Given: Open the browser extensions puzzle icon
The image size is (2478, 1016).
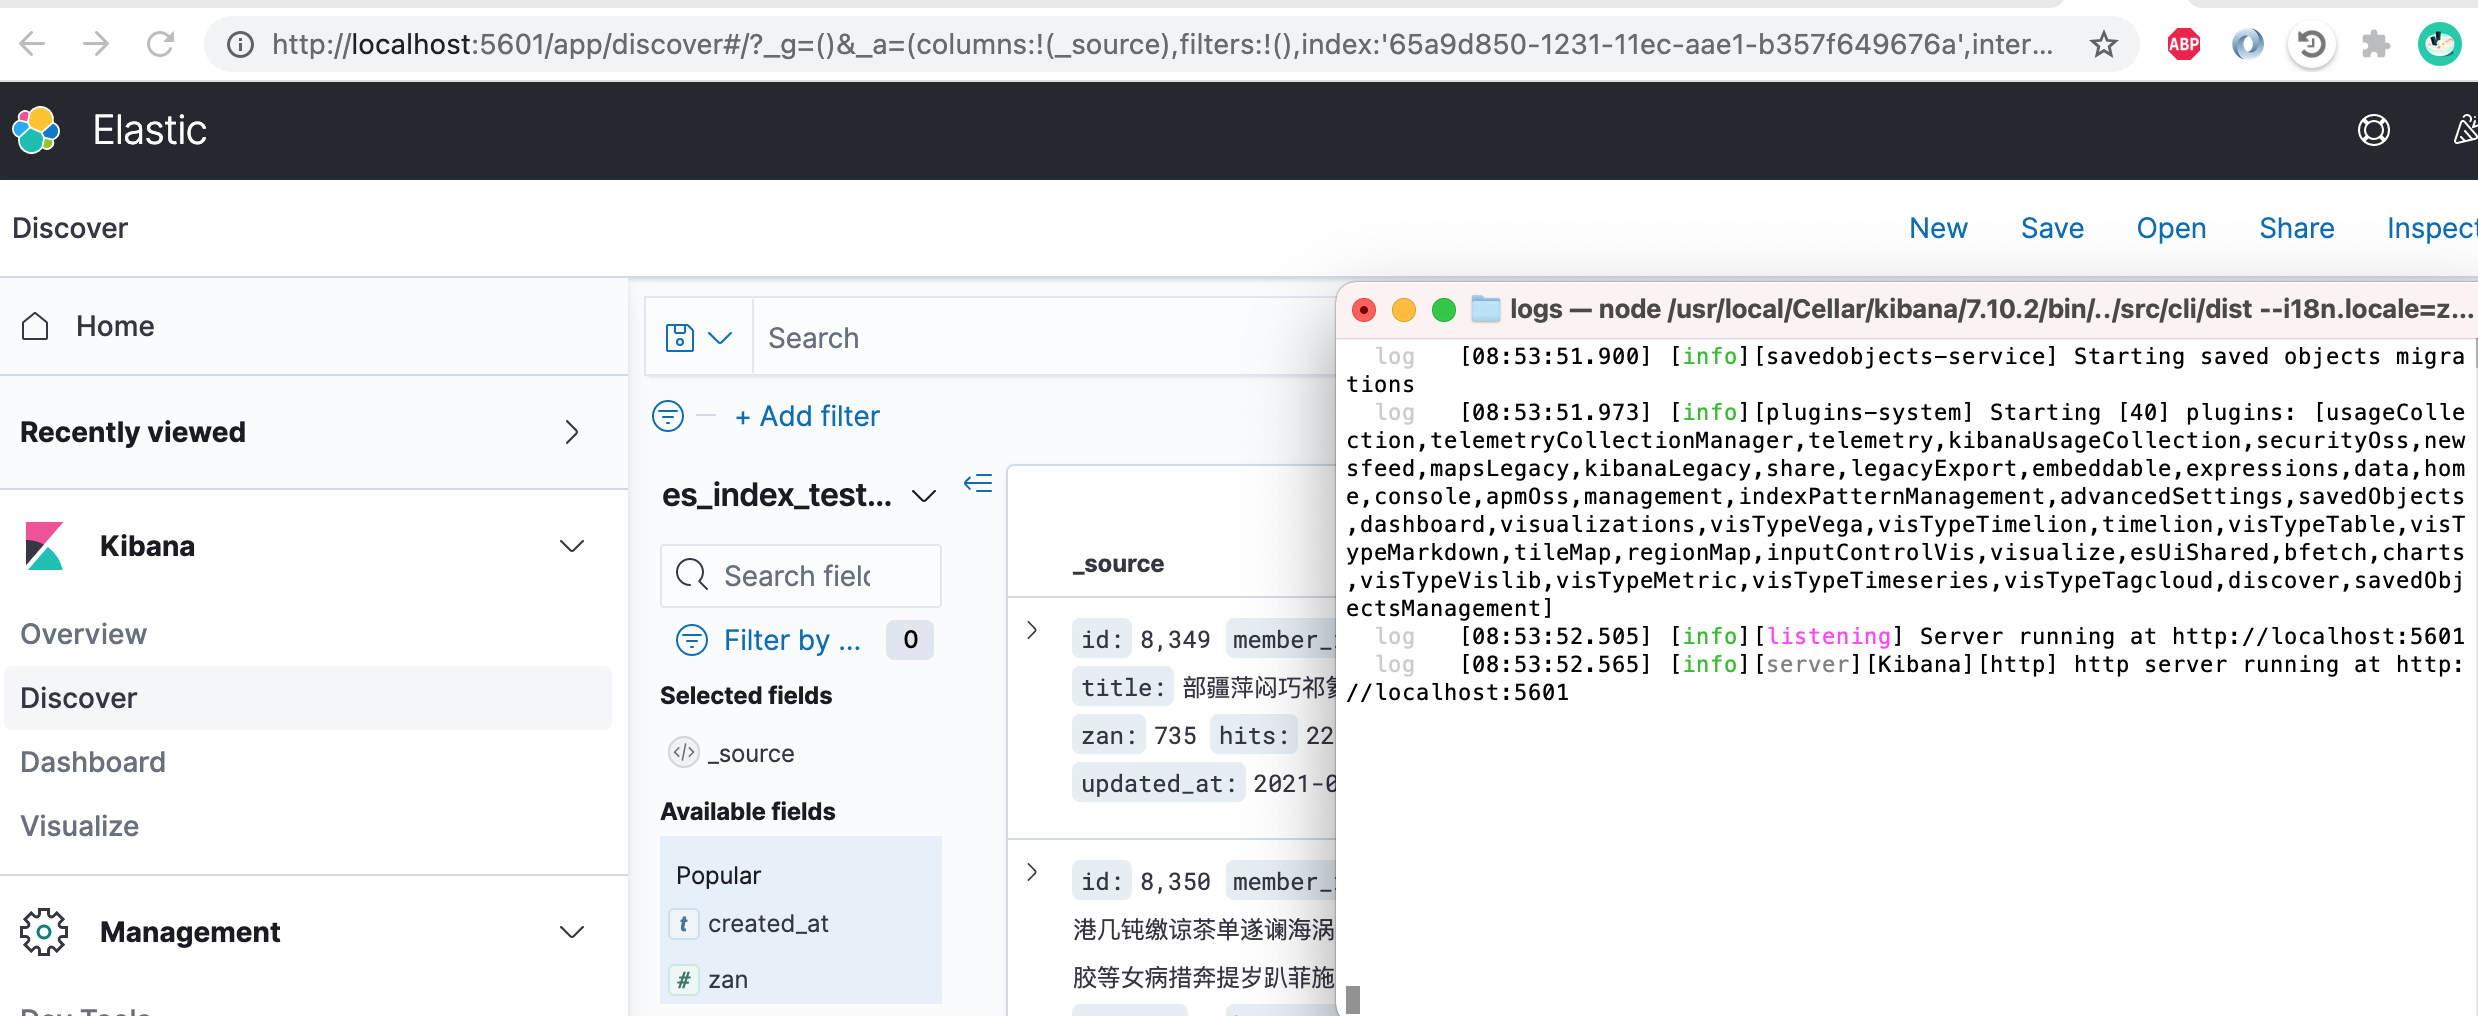Looking at the screenshot, I should point(2375,44).
